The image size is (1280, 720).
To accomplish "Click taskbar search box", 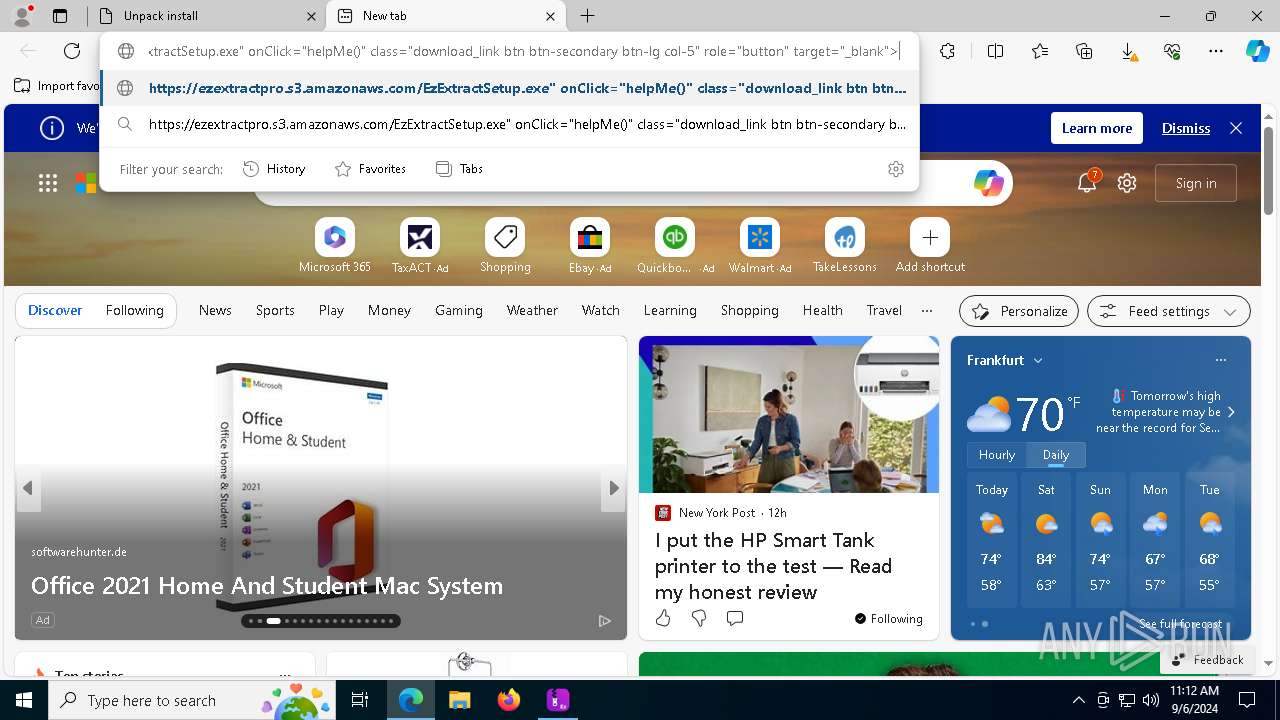I will pos(192,700).
